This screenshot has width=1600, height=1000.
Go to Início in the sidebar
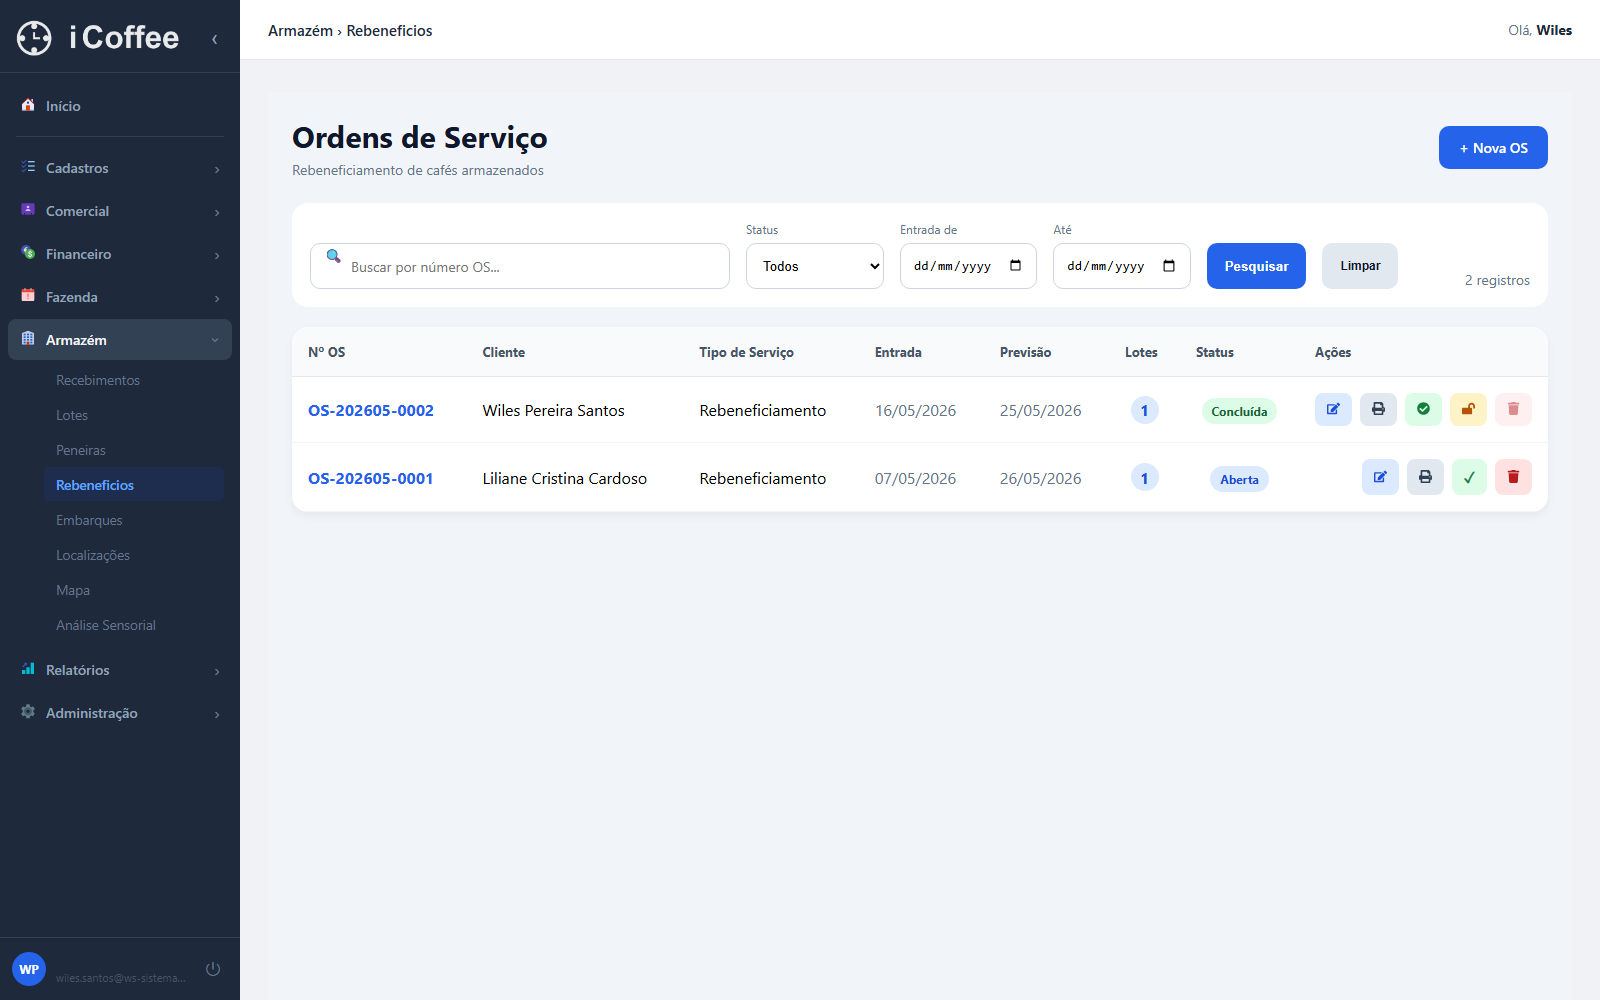120,106
